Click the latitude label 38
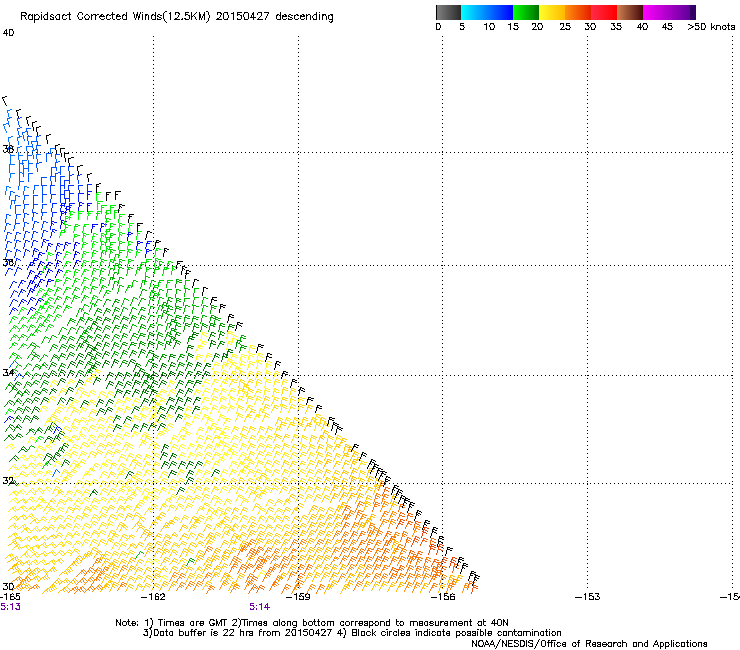Screen dimensions: 740x650 (x=8, y=149)
